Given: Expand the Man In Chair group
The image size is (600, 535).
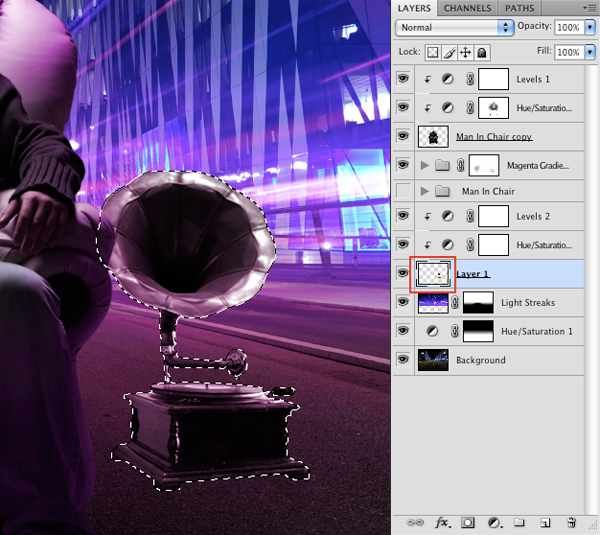Looking at the screenshot, I should click(424, 191).
